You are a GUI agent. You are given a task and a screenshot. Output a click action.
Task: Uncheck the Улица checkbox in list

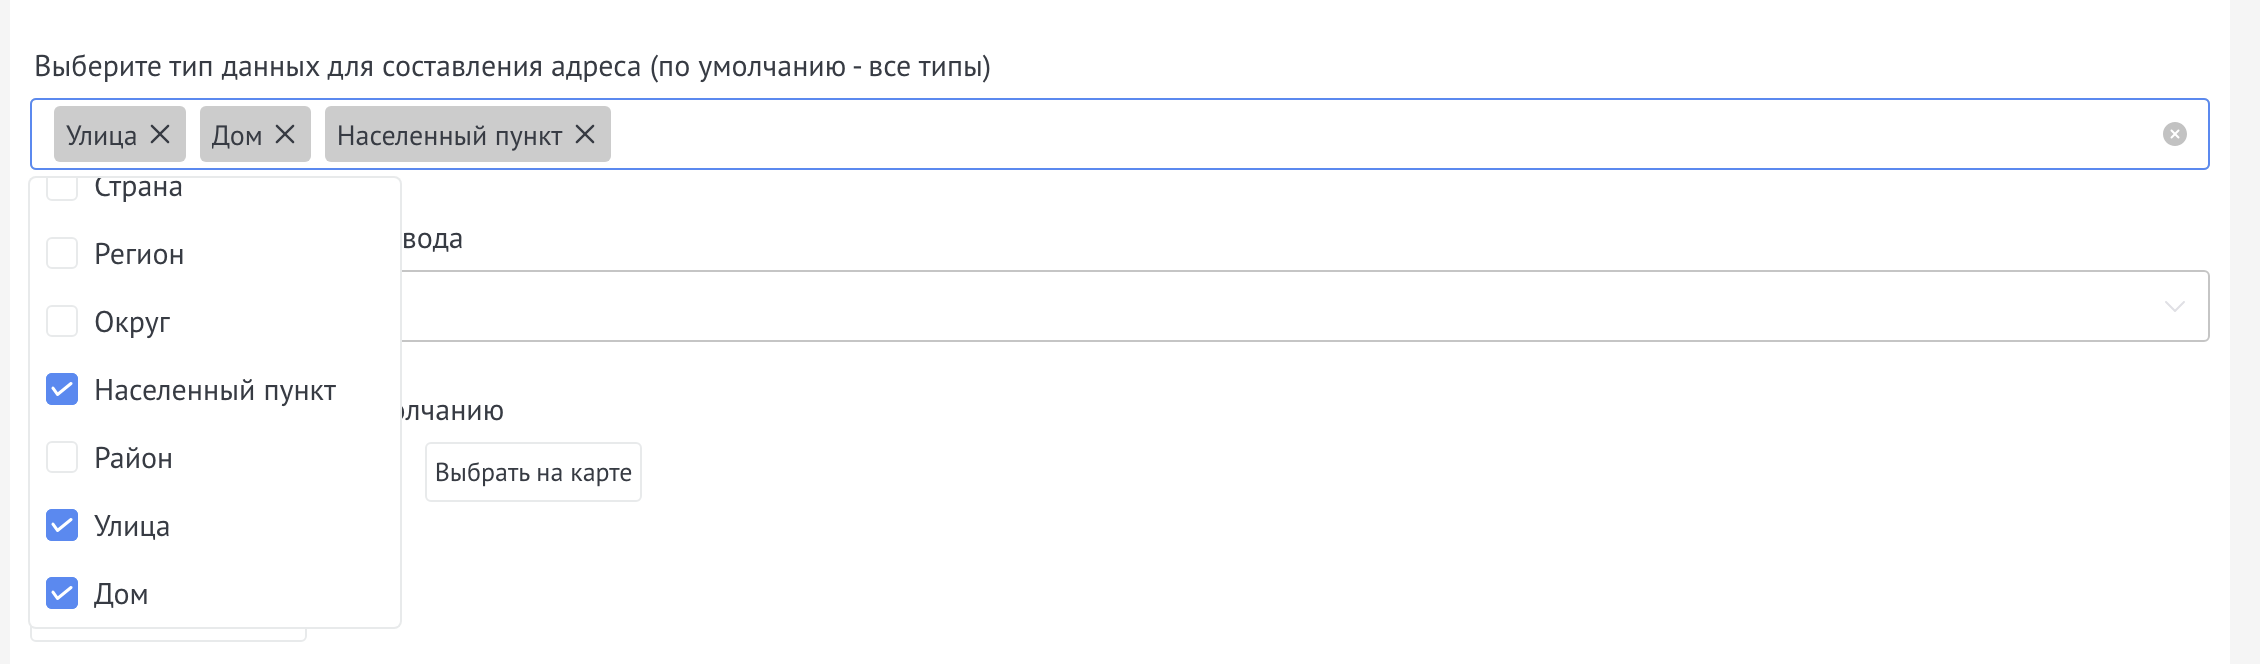pos(62,526)
